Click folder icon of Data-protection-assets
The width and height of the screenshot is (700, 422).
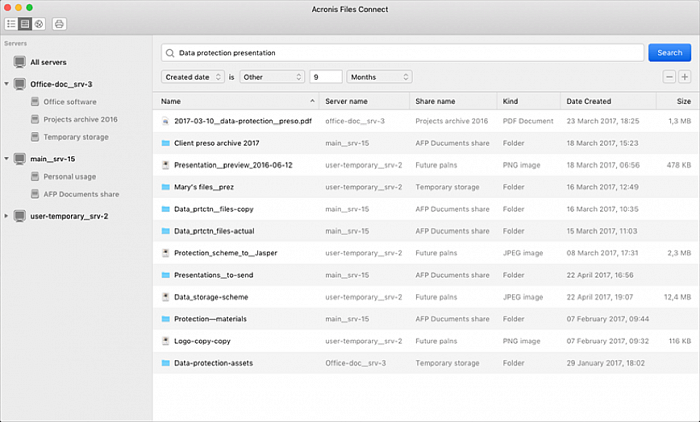[x=166, y=363]
